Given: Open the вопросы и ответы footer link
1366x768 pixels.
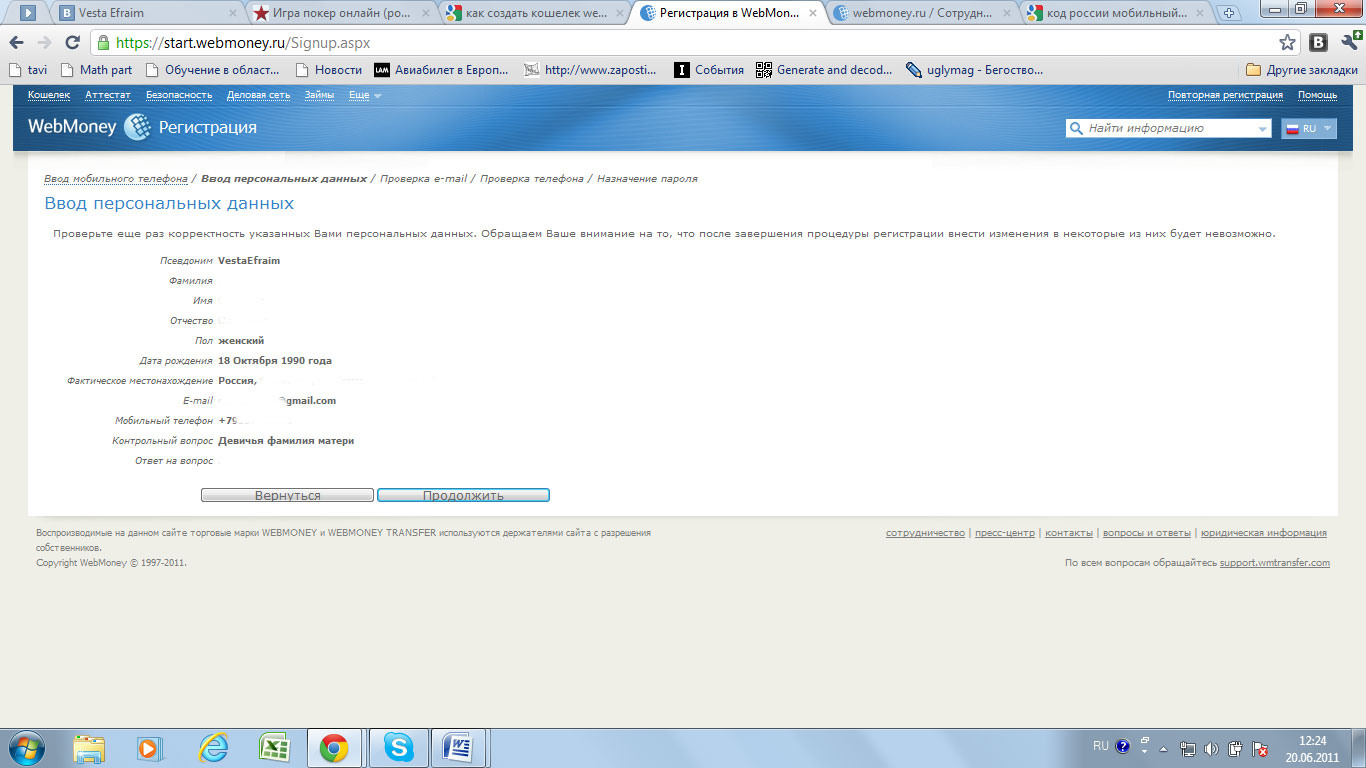Looking at the screenshot, I should tap(1147, 533).
